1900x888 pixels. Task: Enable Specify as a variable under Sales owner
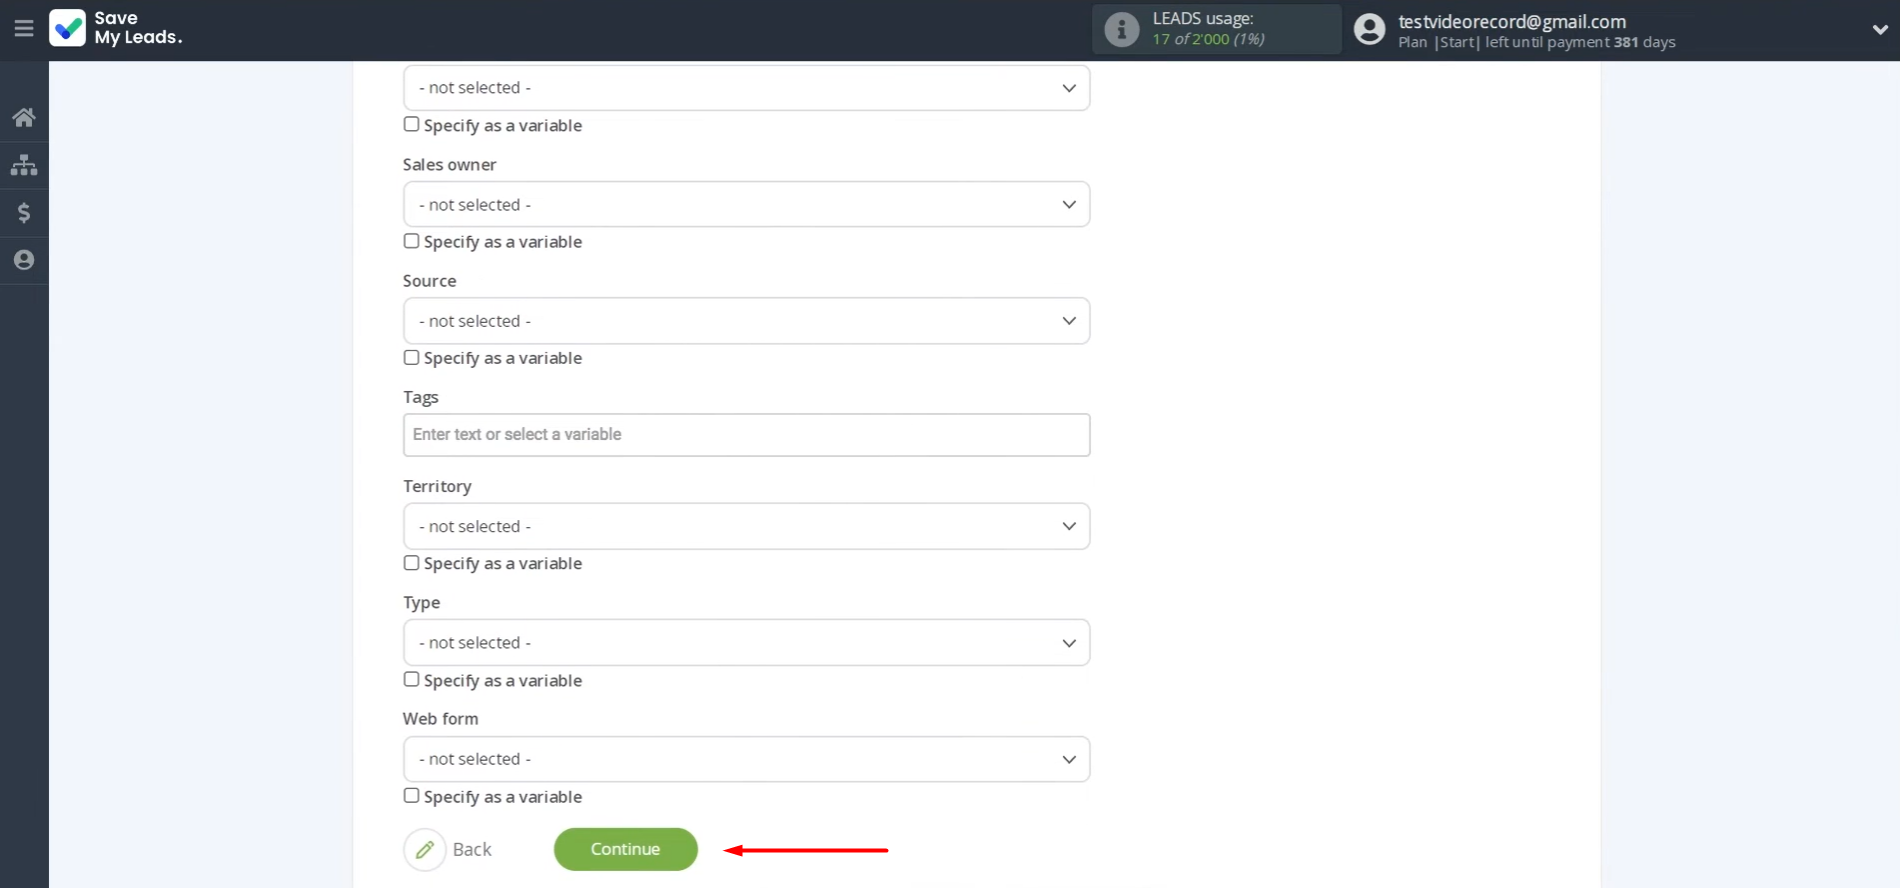coord(411,241)
